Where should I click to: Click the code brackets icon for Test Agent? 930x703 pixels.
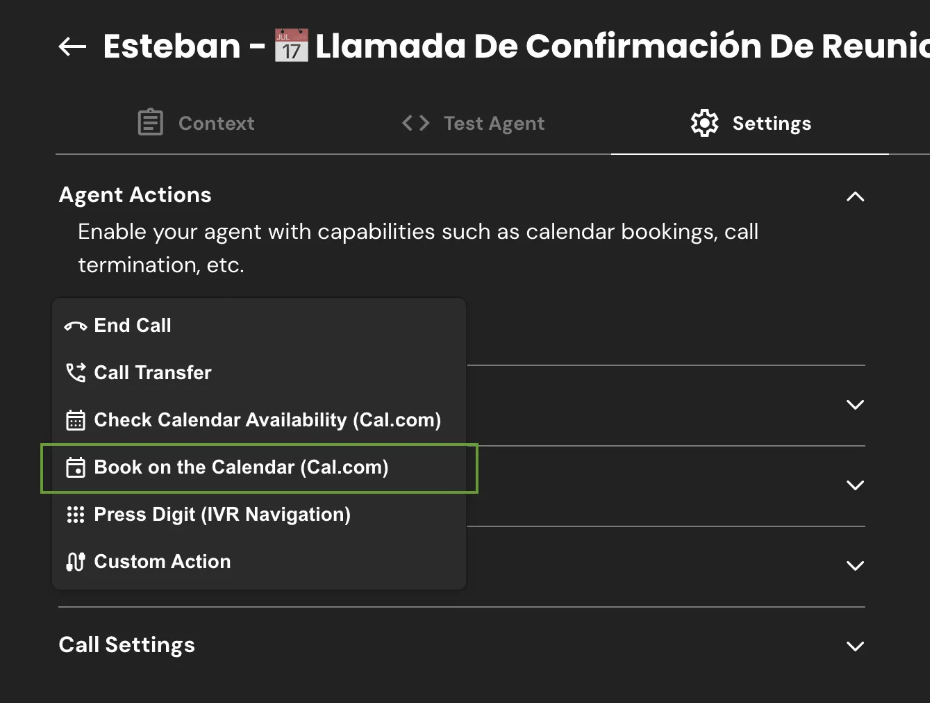(416, 123)
